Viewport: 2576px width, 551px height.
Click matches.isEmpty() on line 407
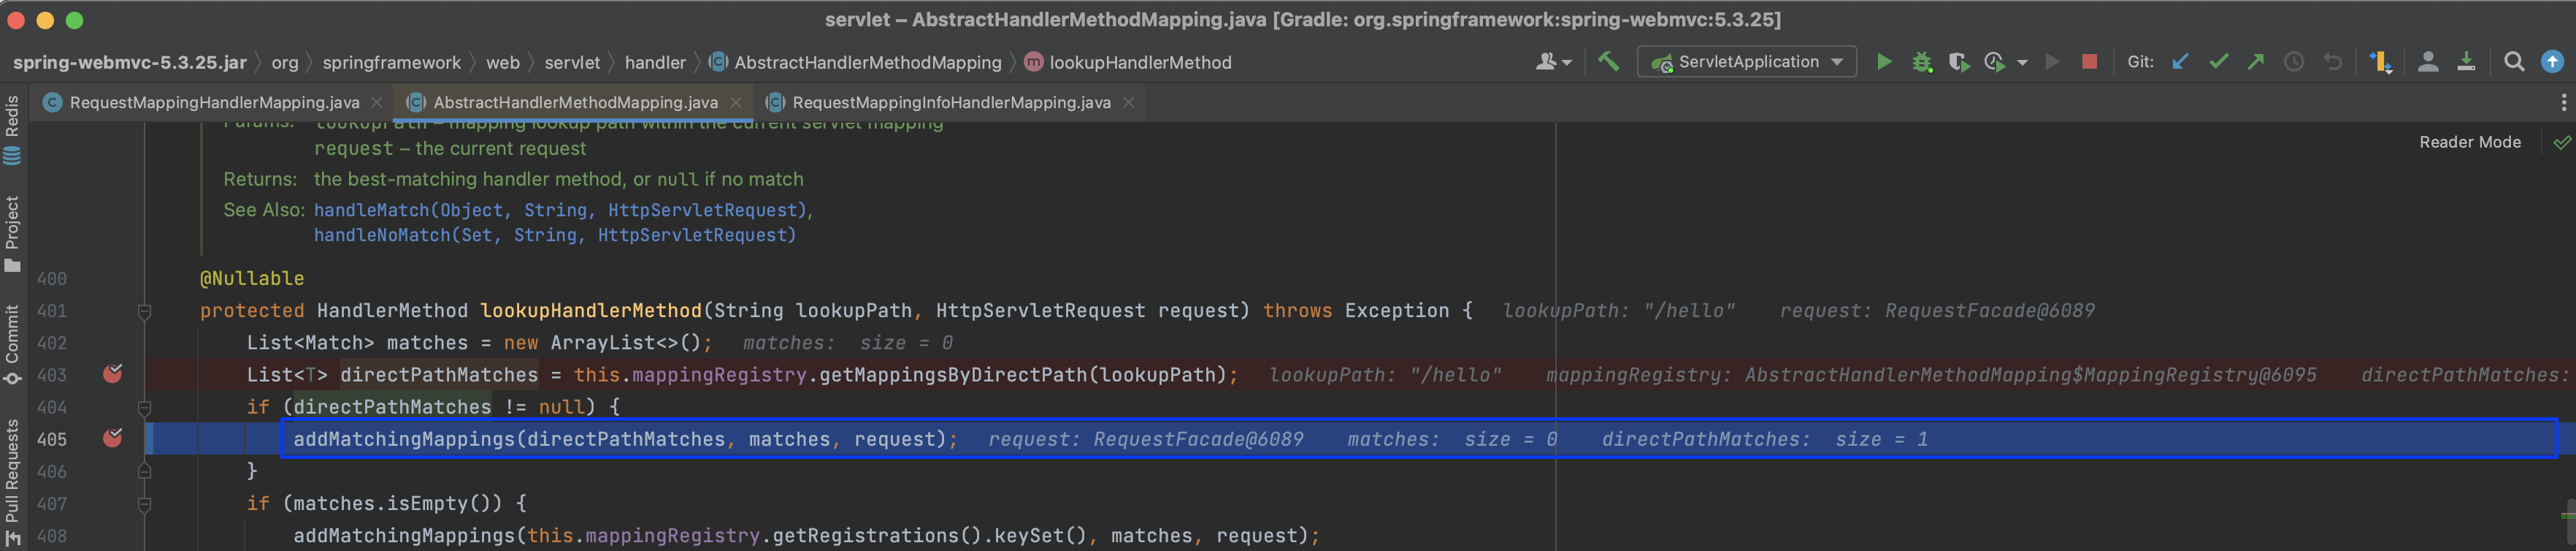399,503
